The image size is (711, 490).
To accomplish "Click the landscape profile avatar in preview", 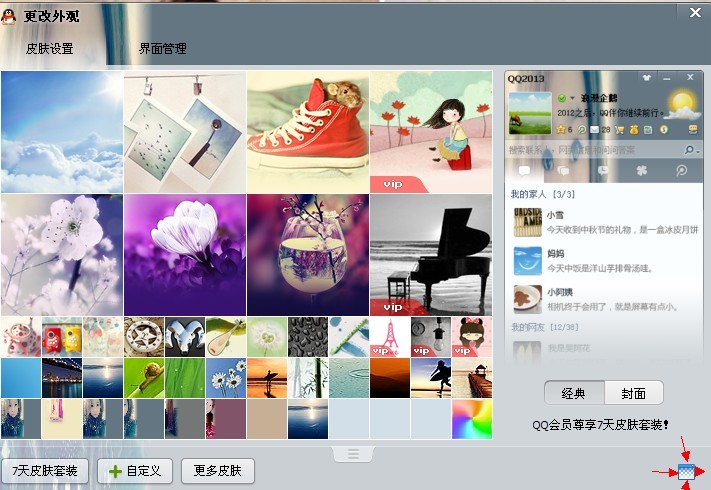I will (x=530, y=113).
